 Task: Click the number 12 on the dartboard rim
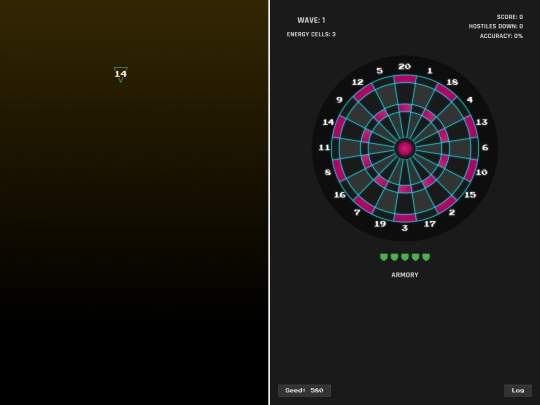pos(357,82)
